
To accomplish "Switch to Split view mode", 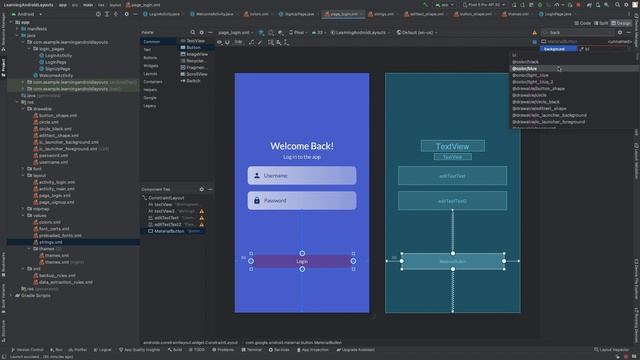I will point(601,23).
